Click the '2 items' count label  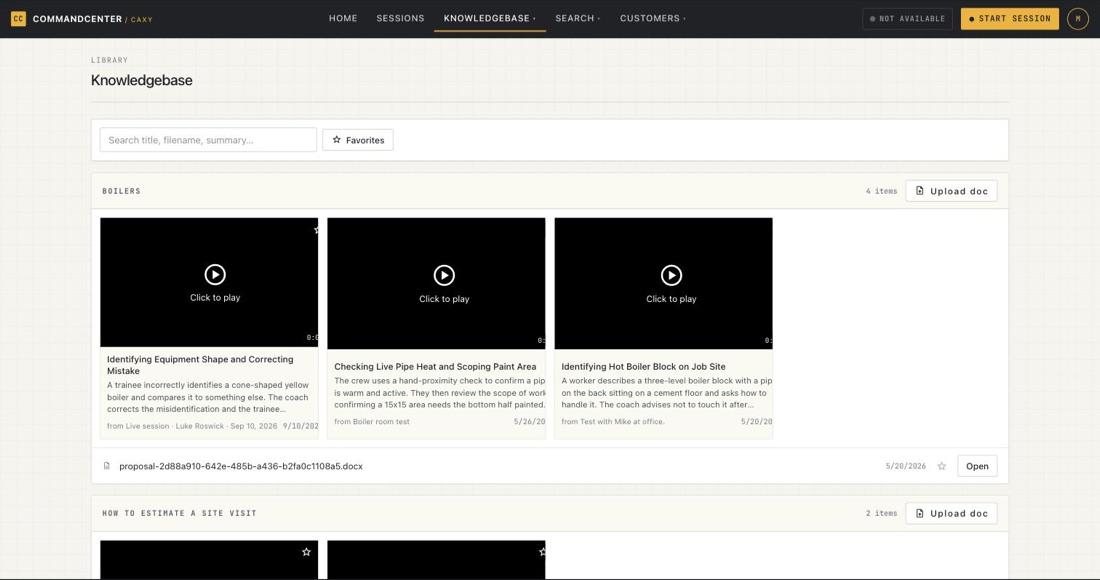881,513
